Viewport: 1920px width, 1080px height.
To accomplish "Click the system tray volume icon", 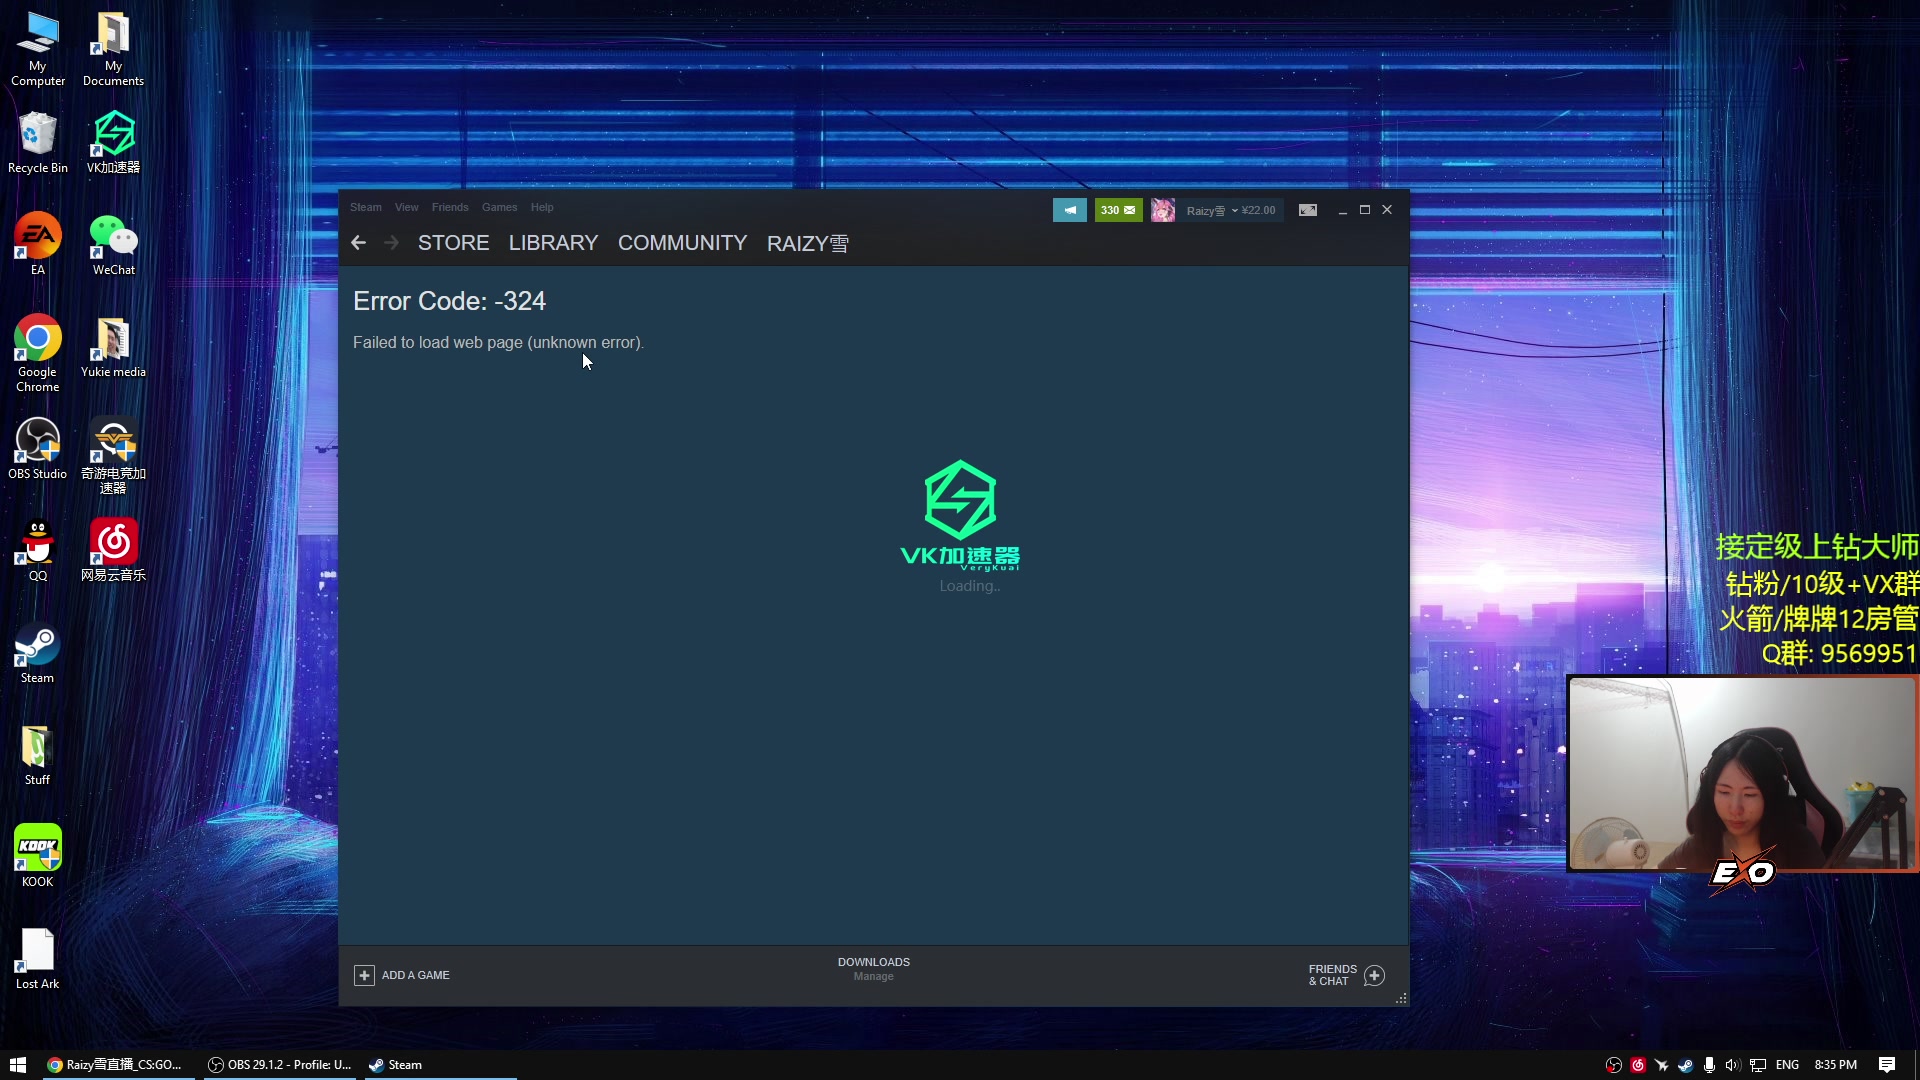I will point(1732,1065).
